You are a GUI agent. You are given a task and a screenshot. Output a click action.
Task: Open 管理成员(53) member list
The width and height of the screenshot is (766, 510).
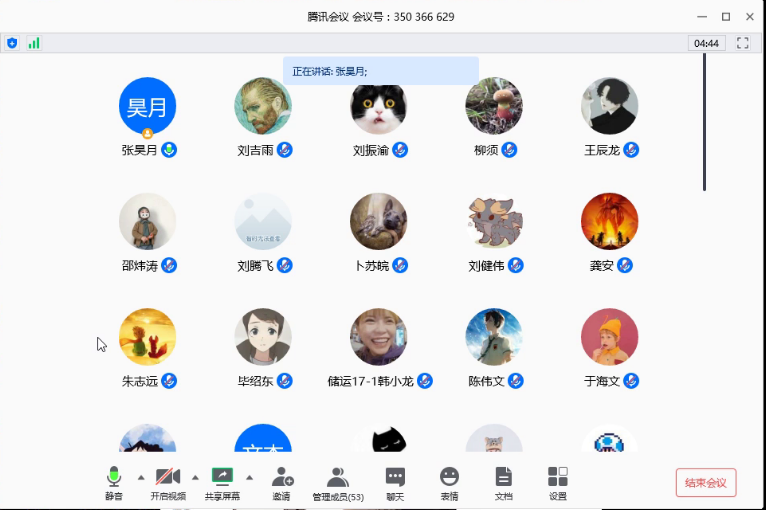[x=338, y=477]
